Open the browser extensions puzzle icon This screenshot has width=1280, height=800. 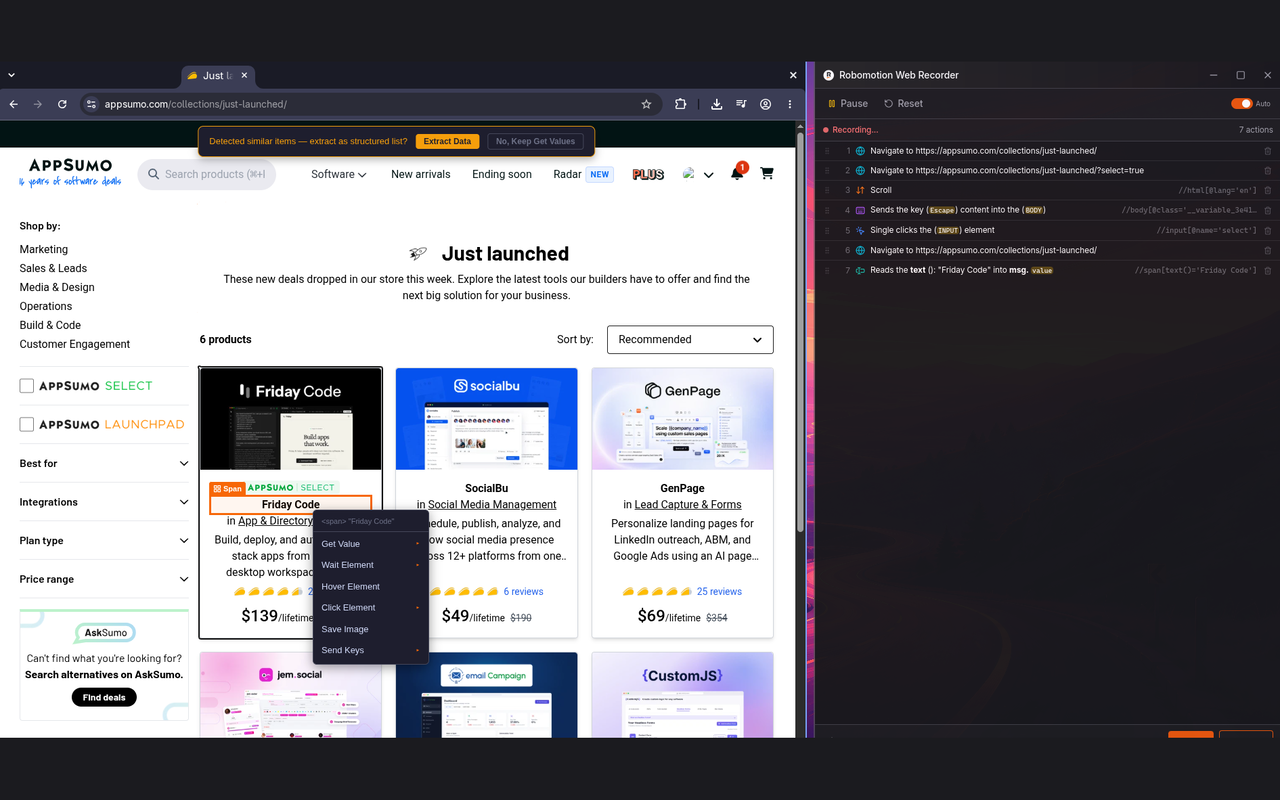680,104
